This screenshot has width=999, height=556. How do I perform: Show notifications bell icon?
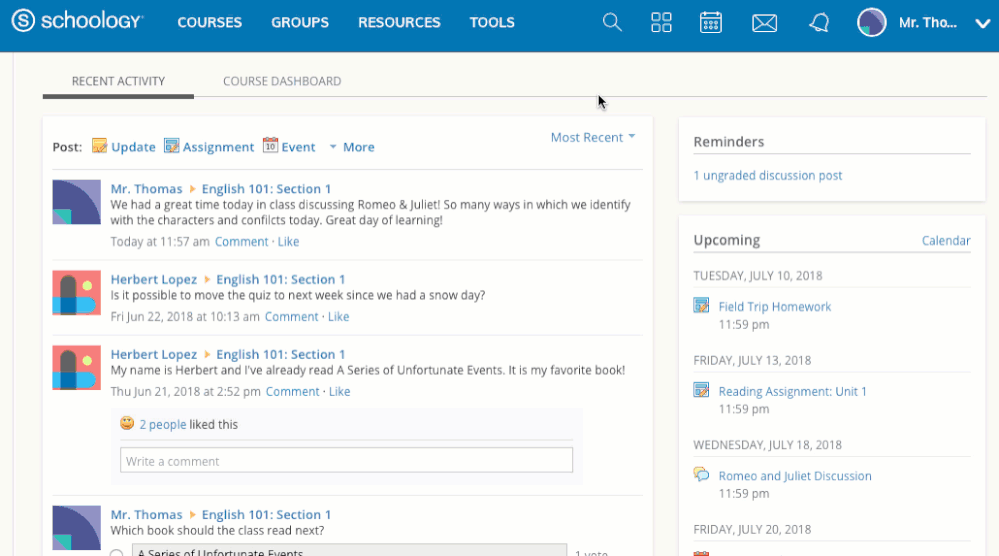click(819, 22)
